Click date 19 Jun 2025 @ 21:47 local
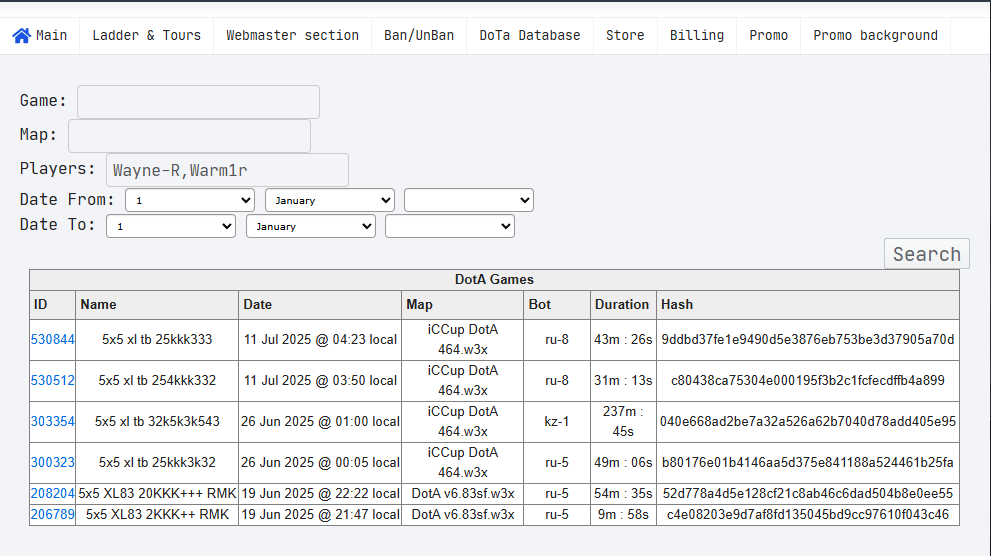The height and width of the screenshot is (556, 991). click(320, 514)
